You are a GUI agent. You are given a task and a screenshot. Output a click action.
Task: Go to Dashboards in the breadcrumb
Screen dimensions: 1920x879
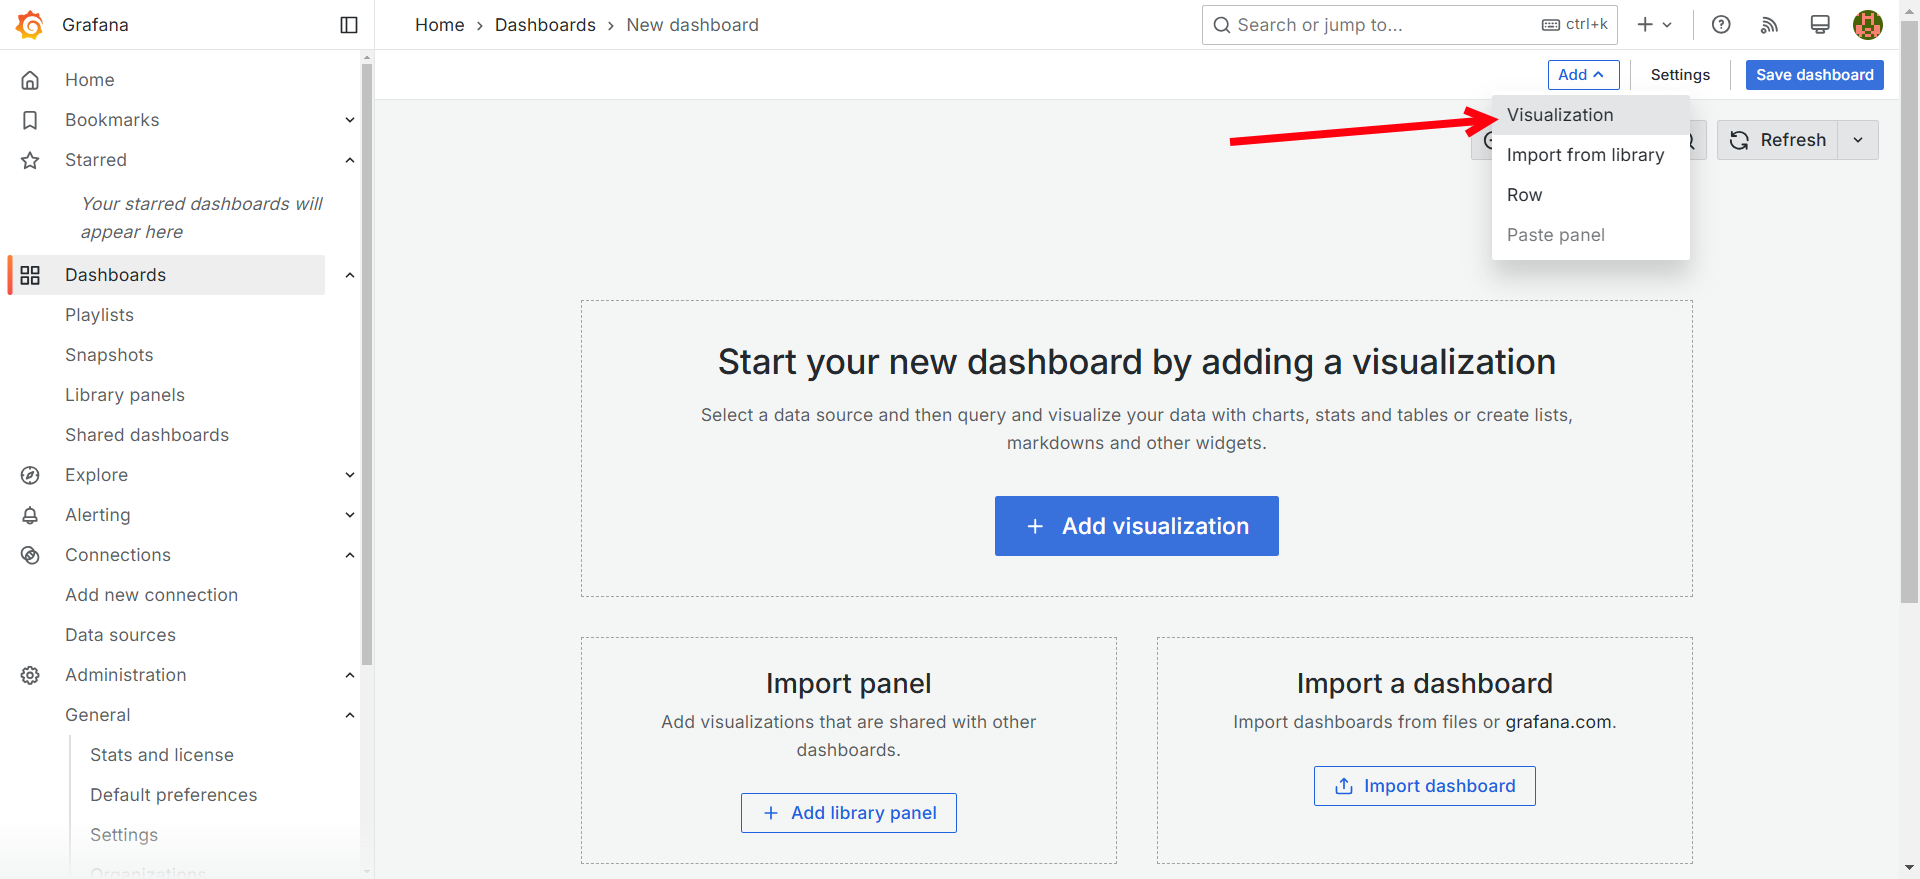tap(545, 25)
